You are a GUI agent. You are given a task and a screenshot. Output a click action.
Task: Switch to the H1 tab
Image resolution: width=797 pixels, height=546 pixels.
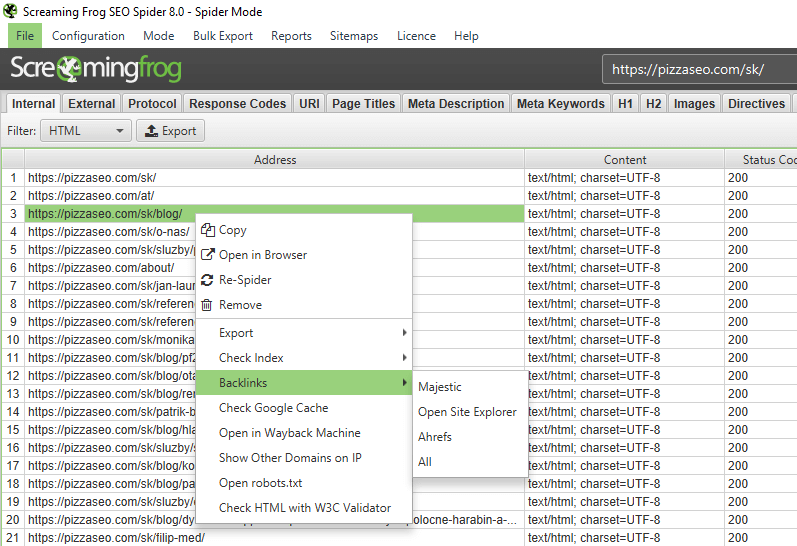pos(625,104)
